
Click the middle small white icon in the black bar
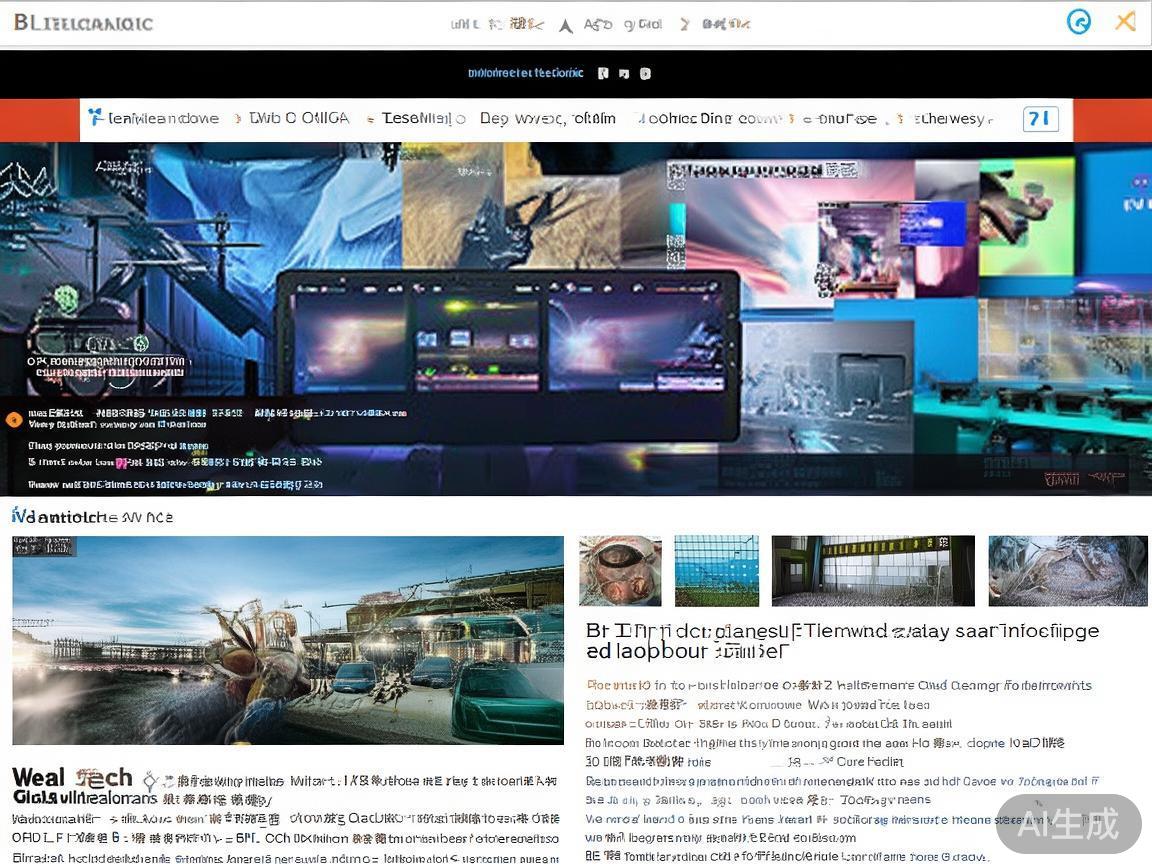point(624,73)
